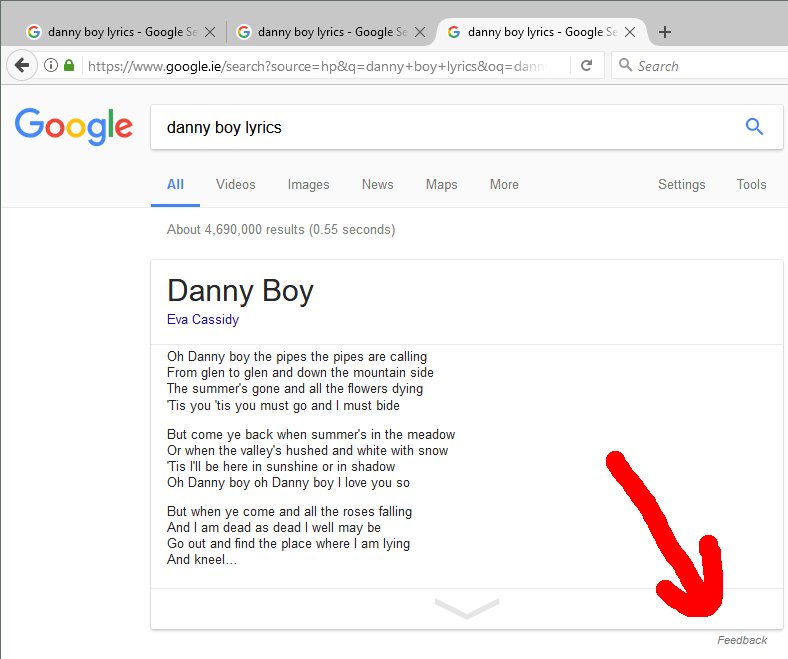Viewport: 788px width, 659px height.
Task: Open the News results tab
Action: [x=377, y=184]
